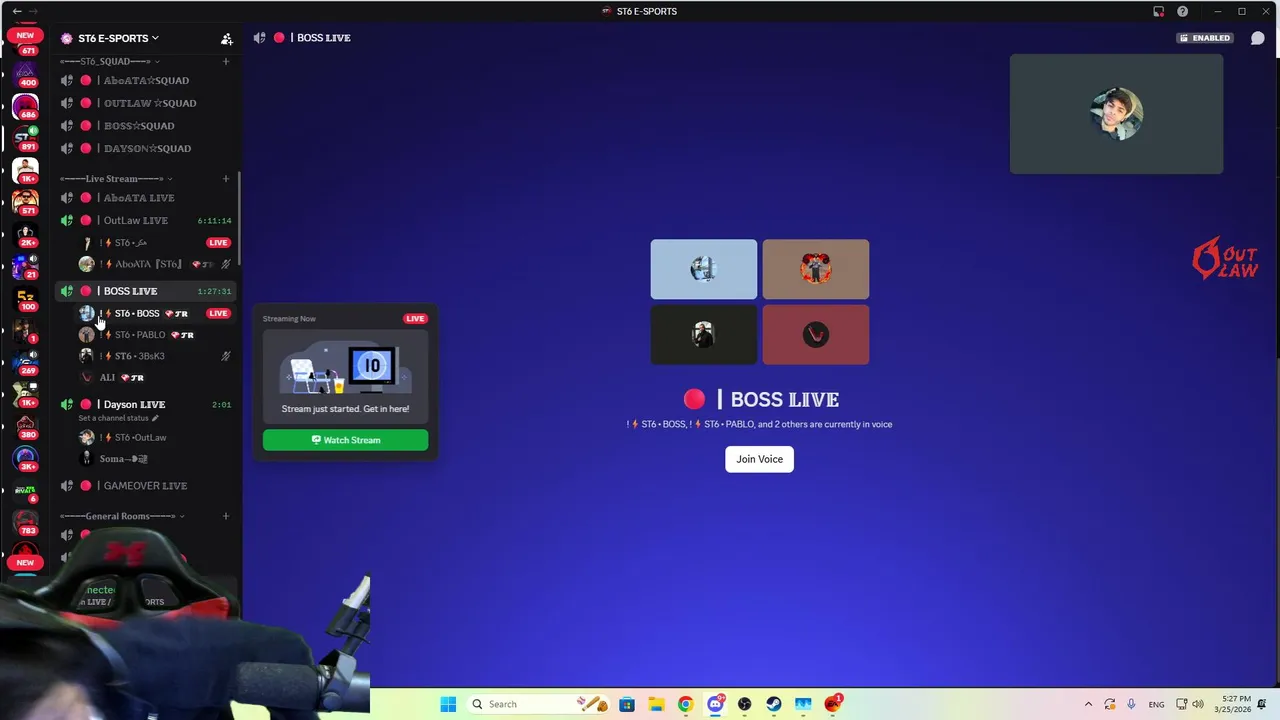1280x720 pixels.
Task: Click the taskbar Search box
Action: click(x=540, y=704)
